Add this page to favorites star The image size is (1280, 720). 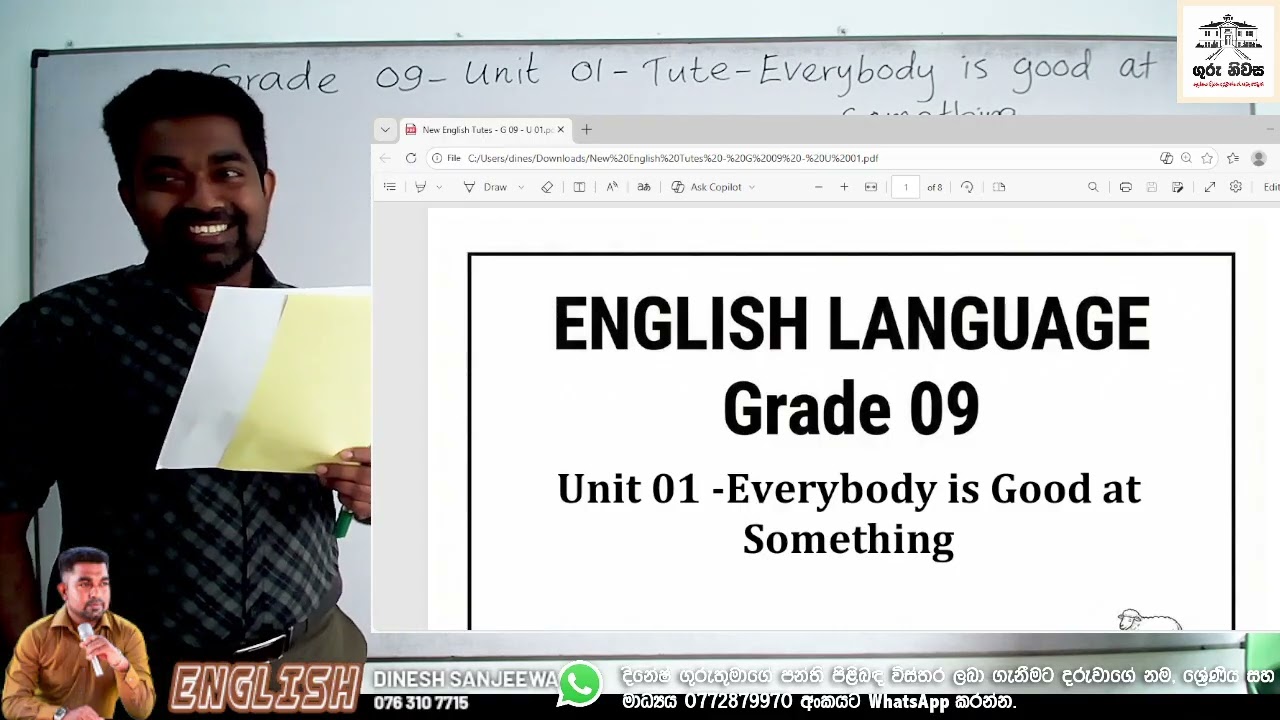pos(1207,158)
